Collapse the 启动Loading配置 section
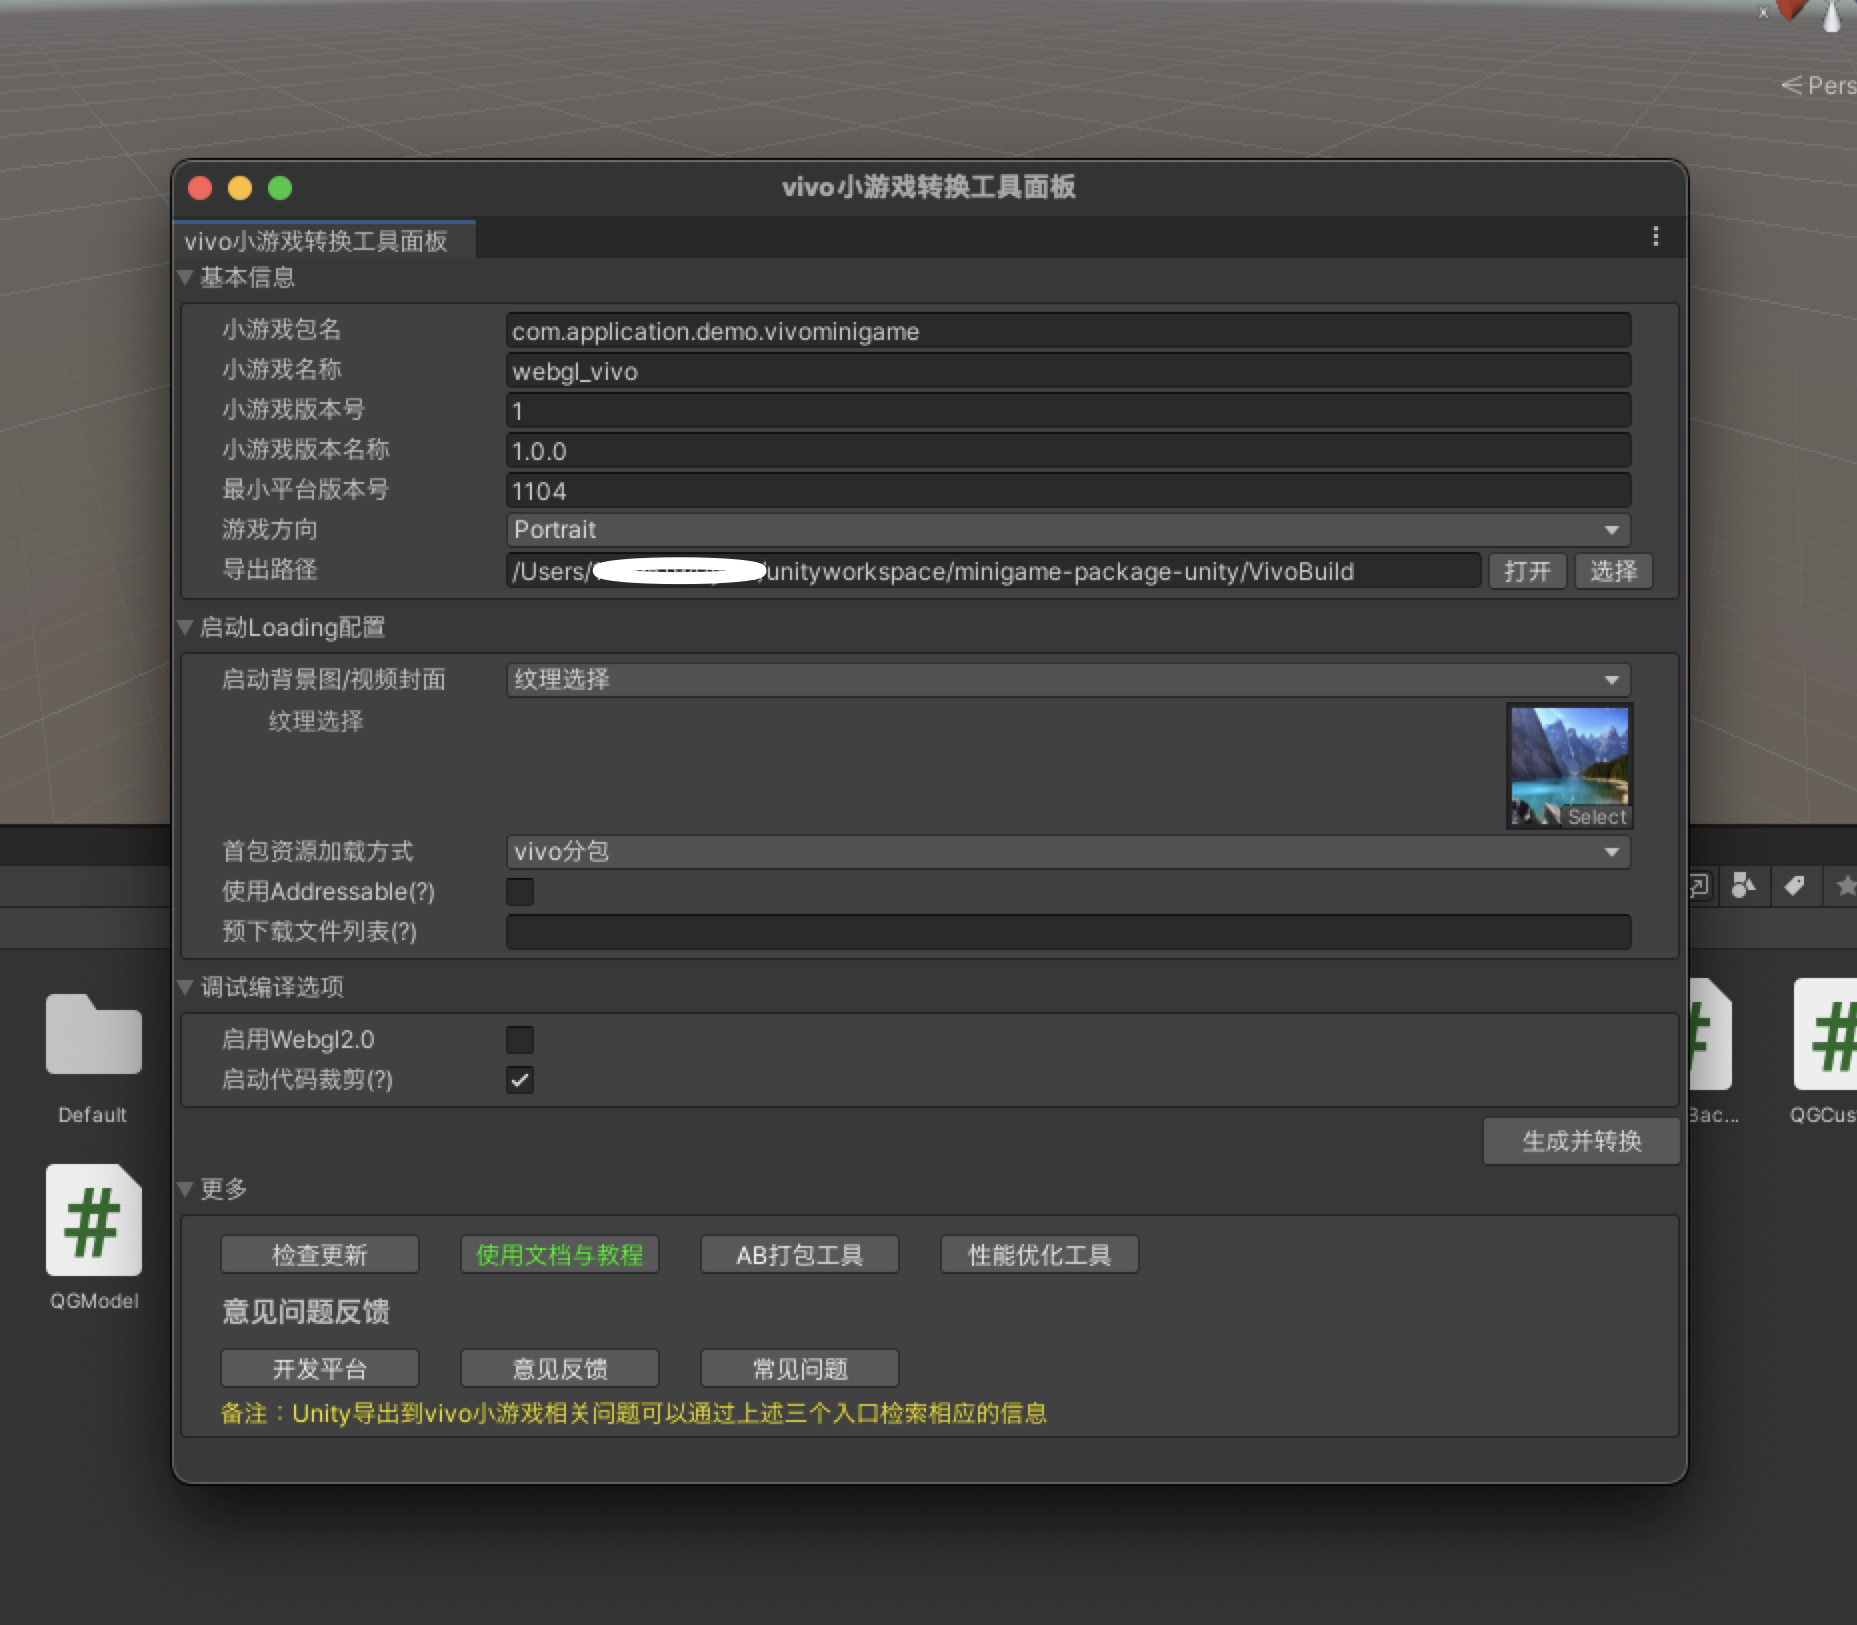The image size is (1857, 1625). click(x=185, y=627)
